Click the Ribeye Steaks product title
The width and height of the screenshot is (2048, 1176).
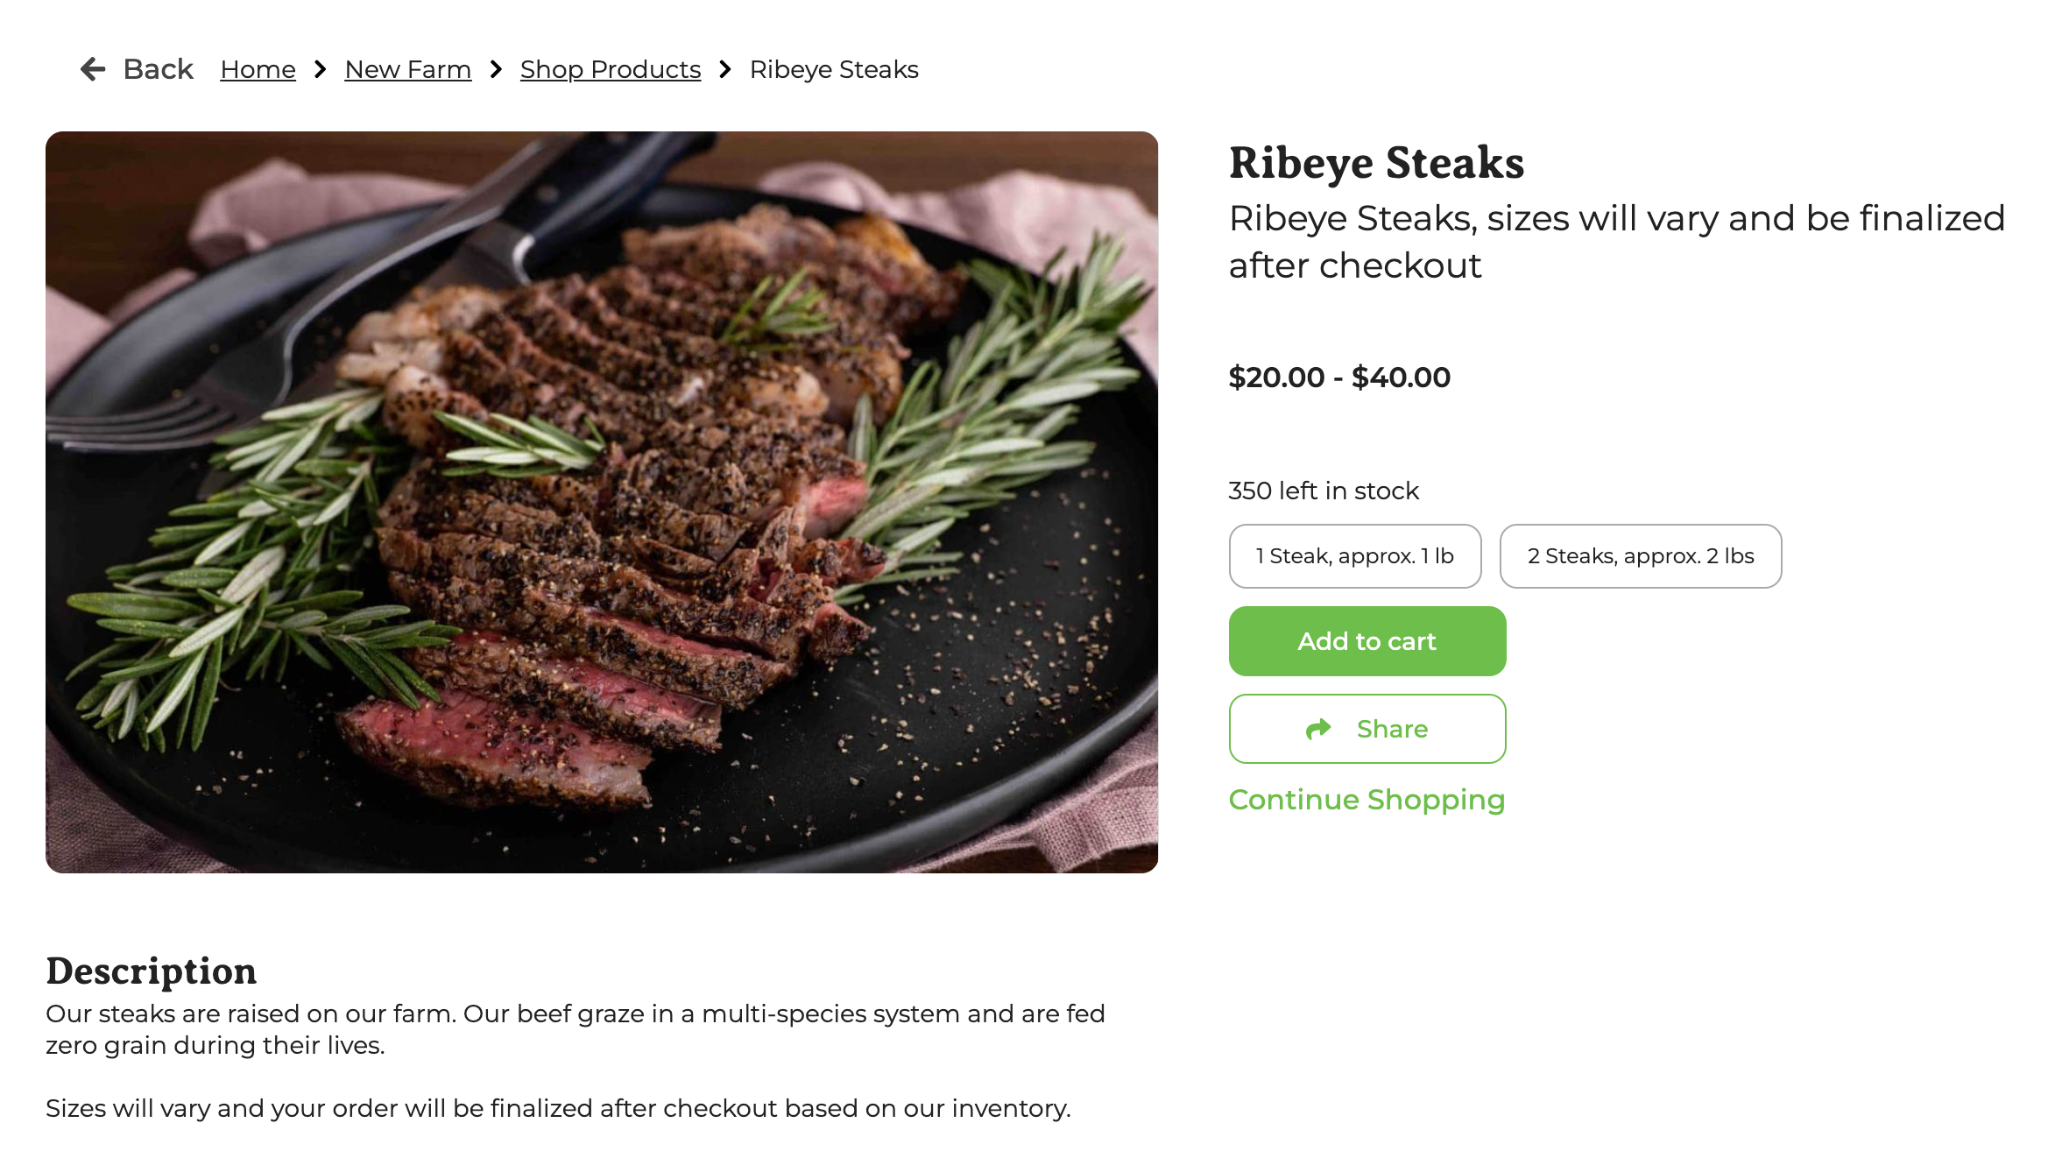tap(1376, 163)
